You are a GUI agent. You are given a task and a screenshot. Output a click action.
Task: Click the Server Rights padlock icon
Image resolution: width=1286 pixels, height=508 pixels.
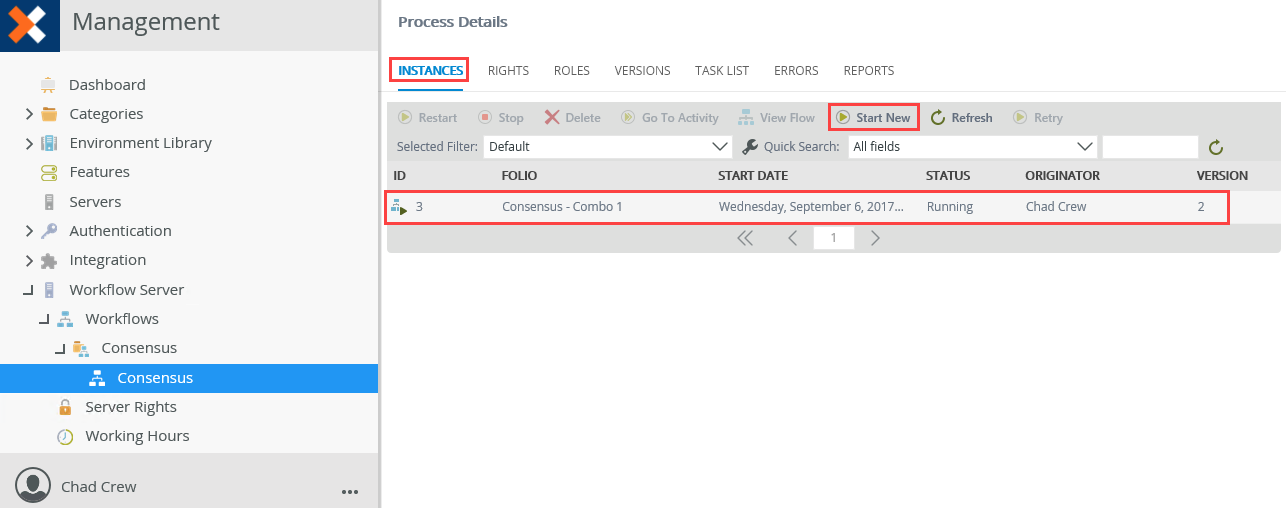(65, 407)
